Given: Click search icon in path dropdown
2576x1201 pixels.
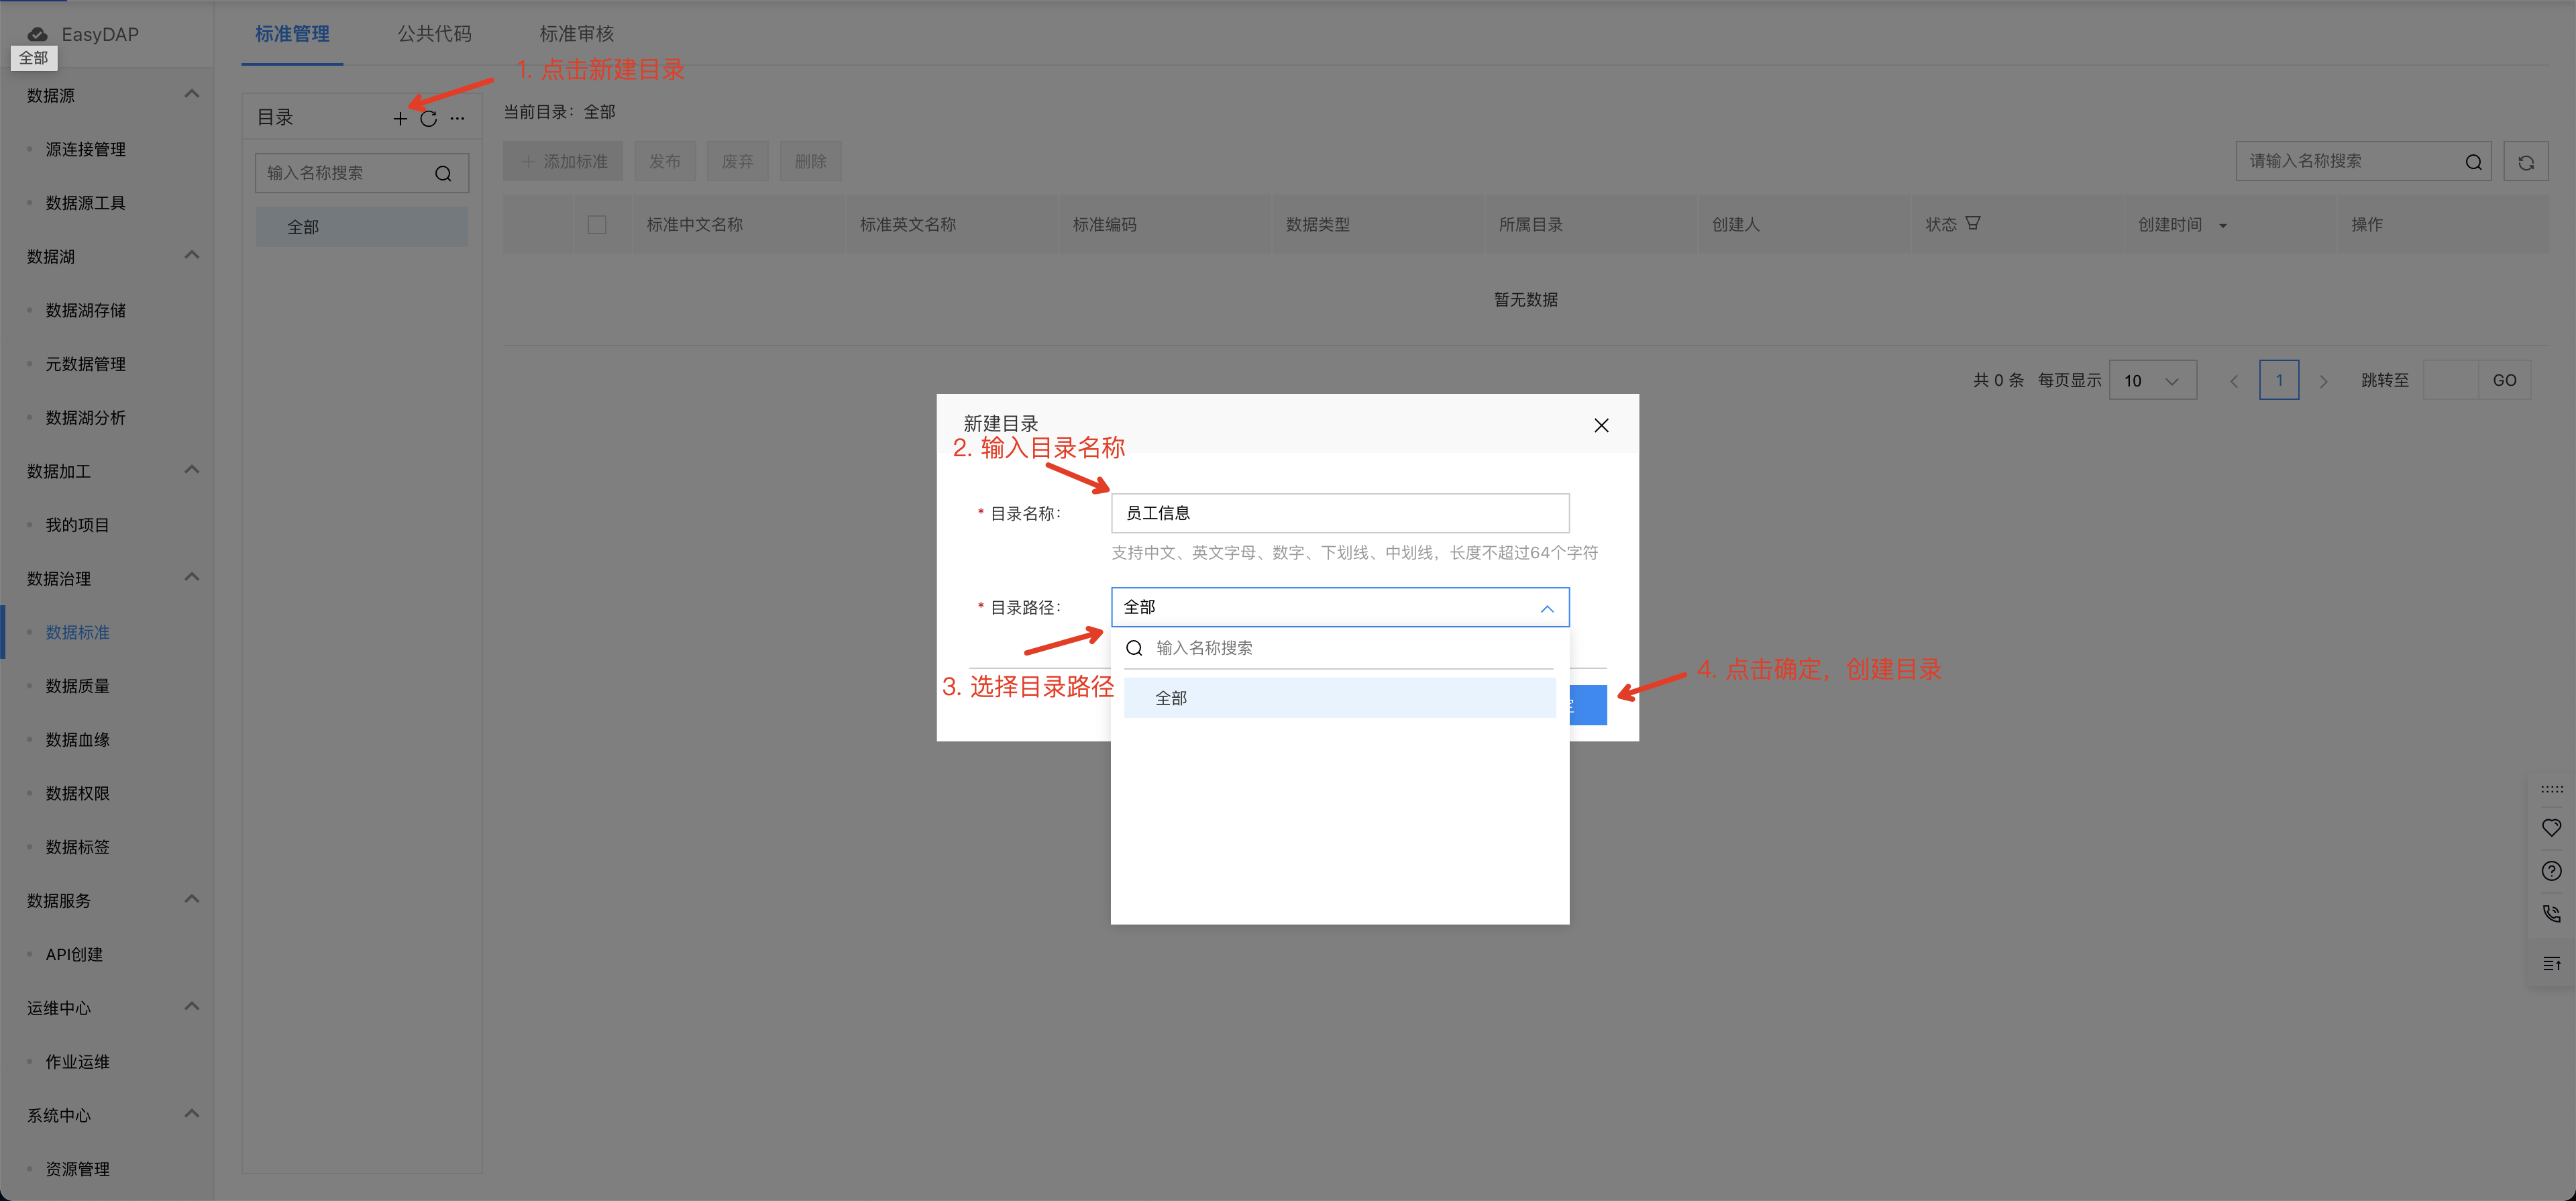Looking at the screenshot, I should [x=1134, y=648].
